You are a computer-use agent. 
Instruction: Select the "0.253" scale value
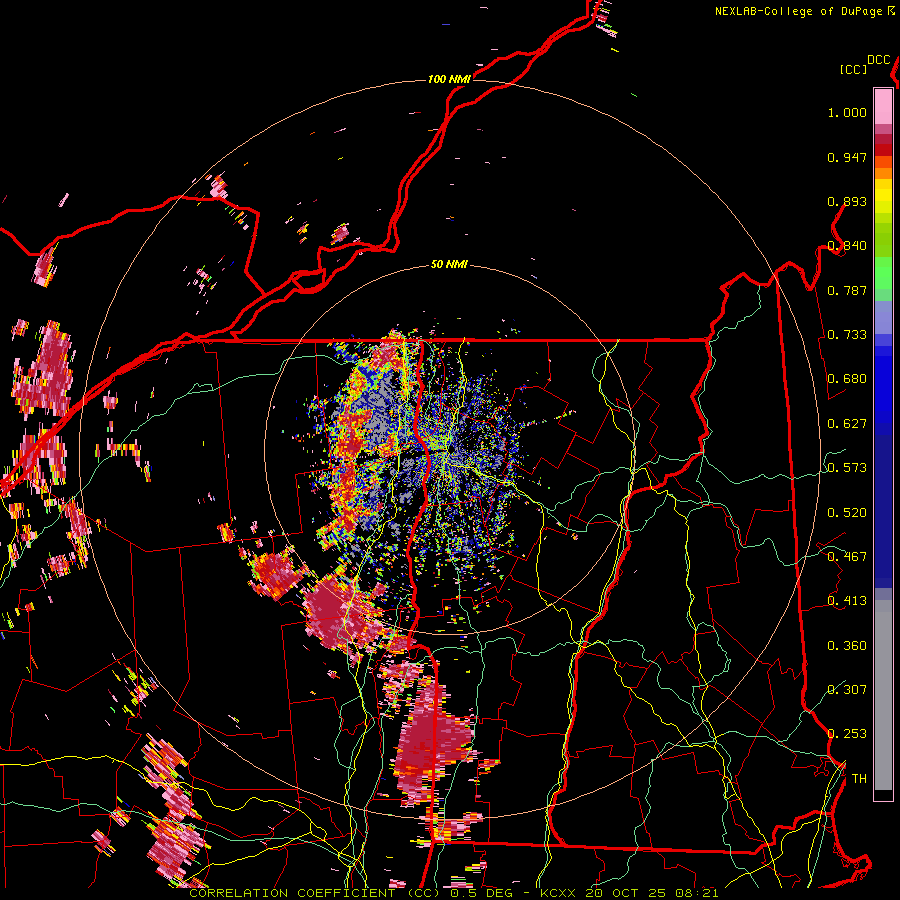point(847,734)
